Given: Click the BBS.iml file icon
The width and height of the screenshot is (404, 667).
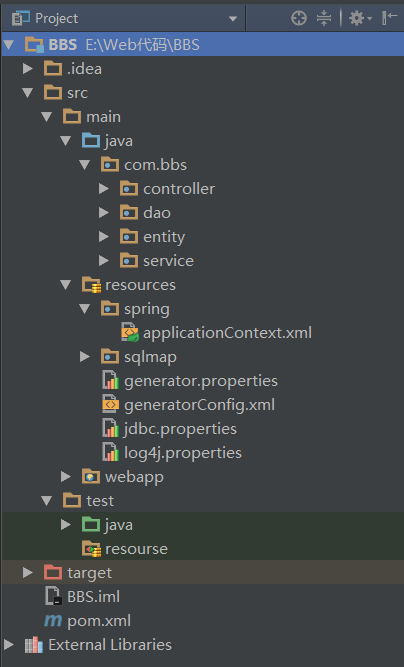Looking at the screenshot, I should click(54, 596).
